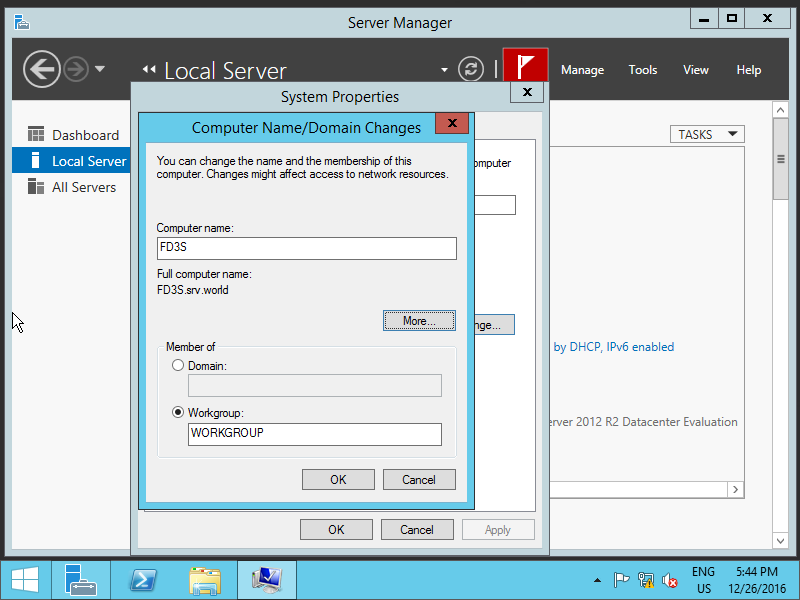The height and width of the screenshot is (600, 800).
Task: Click the refresh icon in header
Action: click(470, 69)
